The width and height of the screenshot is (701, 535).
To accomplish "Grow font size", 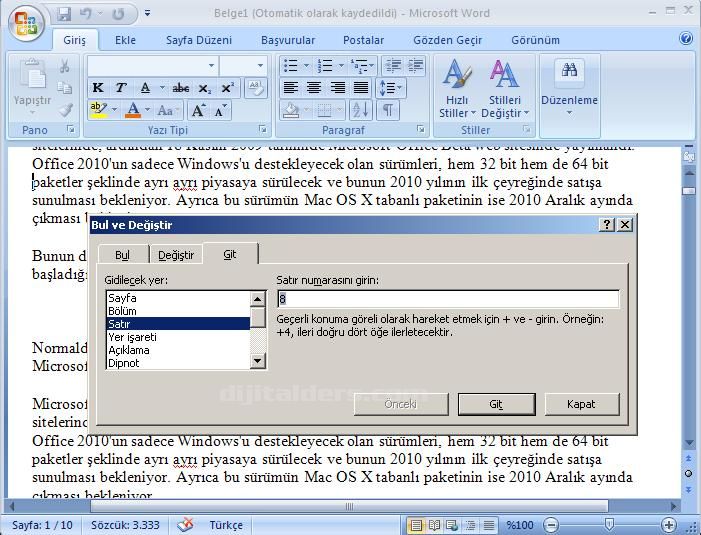I will [x=198, y=110].
